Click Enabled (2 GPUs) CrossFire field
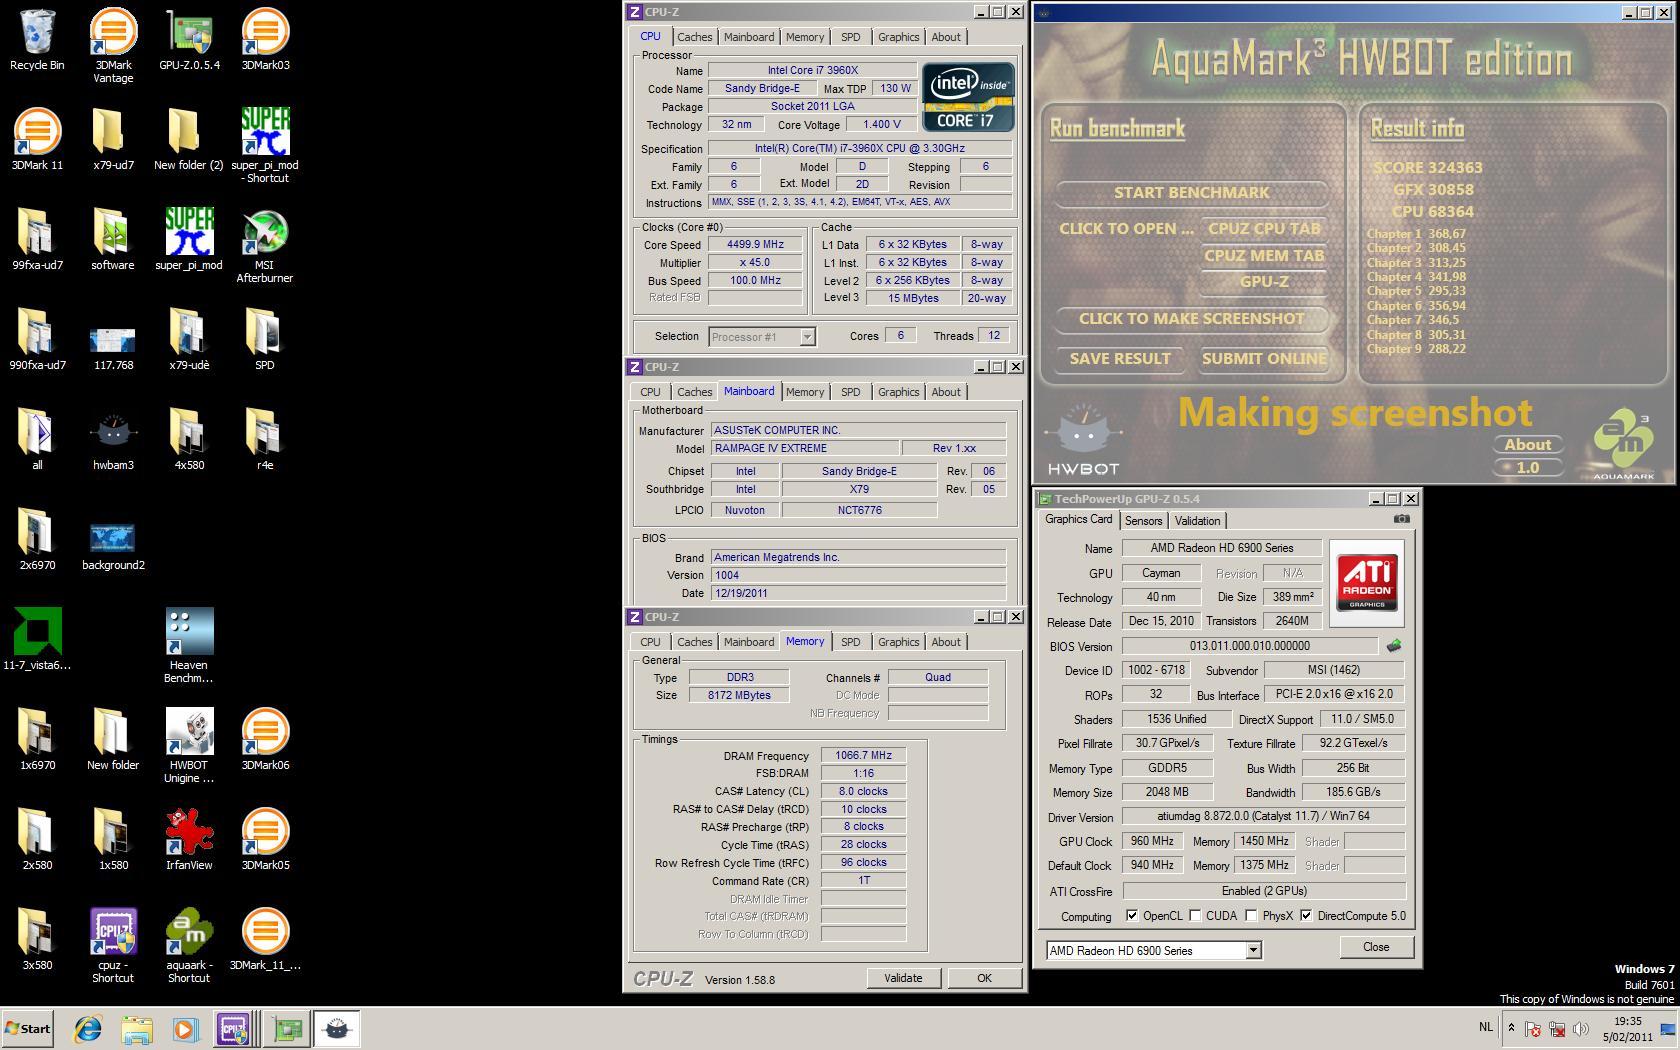1680x1050 pixels. [x=1264, y=891]
